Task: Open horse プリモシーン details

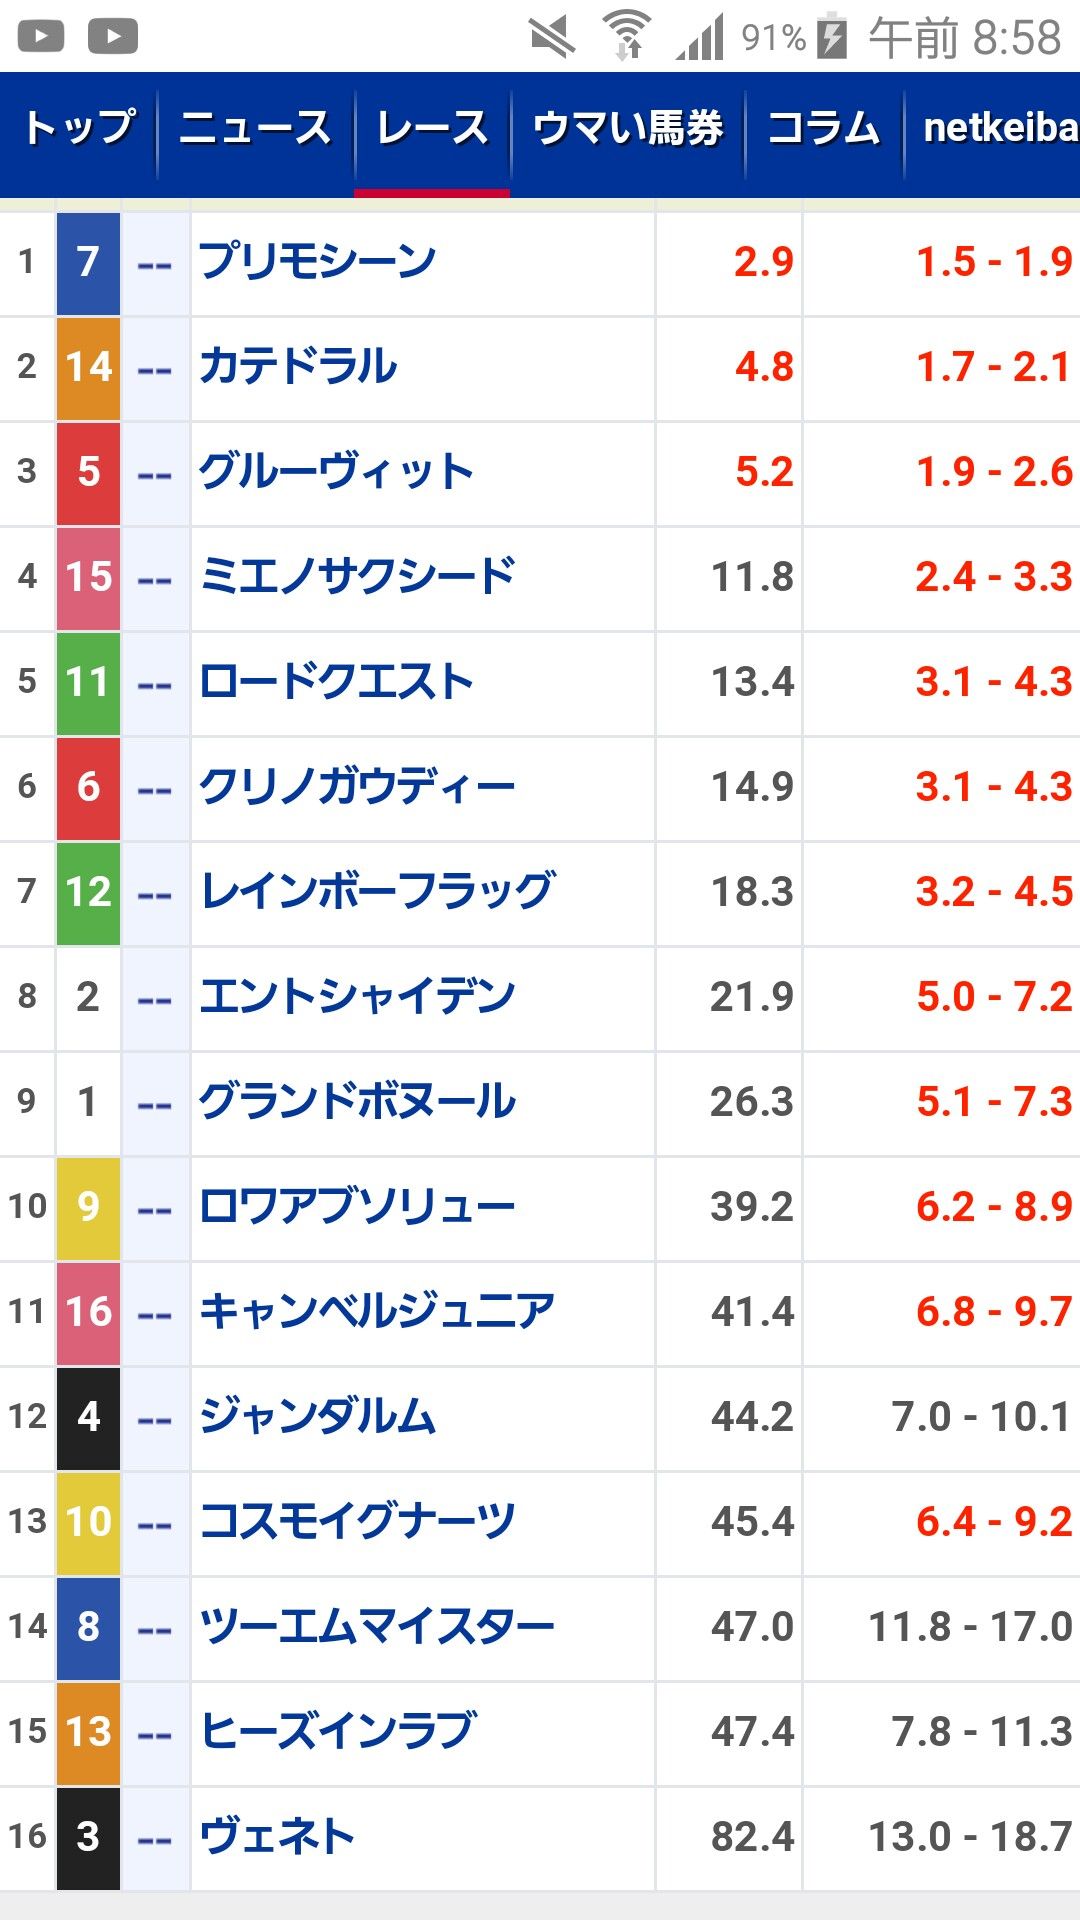Action: pos(318,263)
